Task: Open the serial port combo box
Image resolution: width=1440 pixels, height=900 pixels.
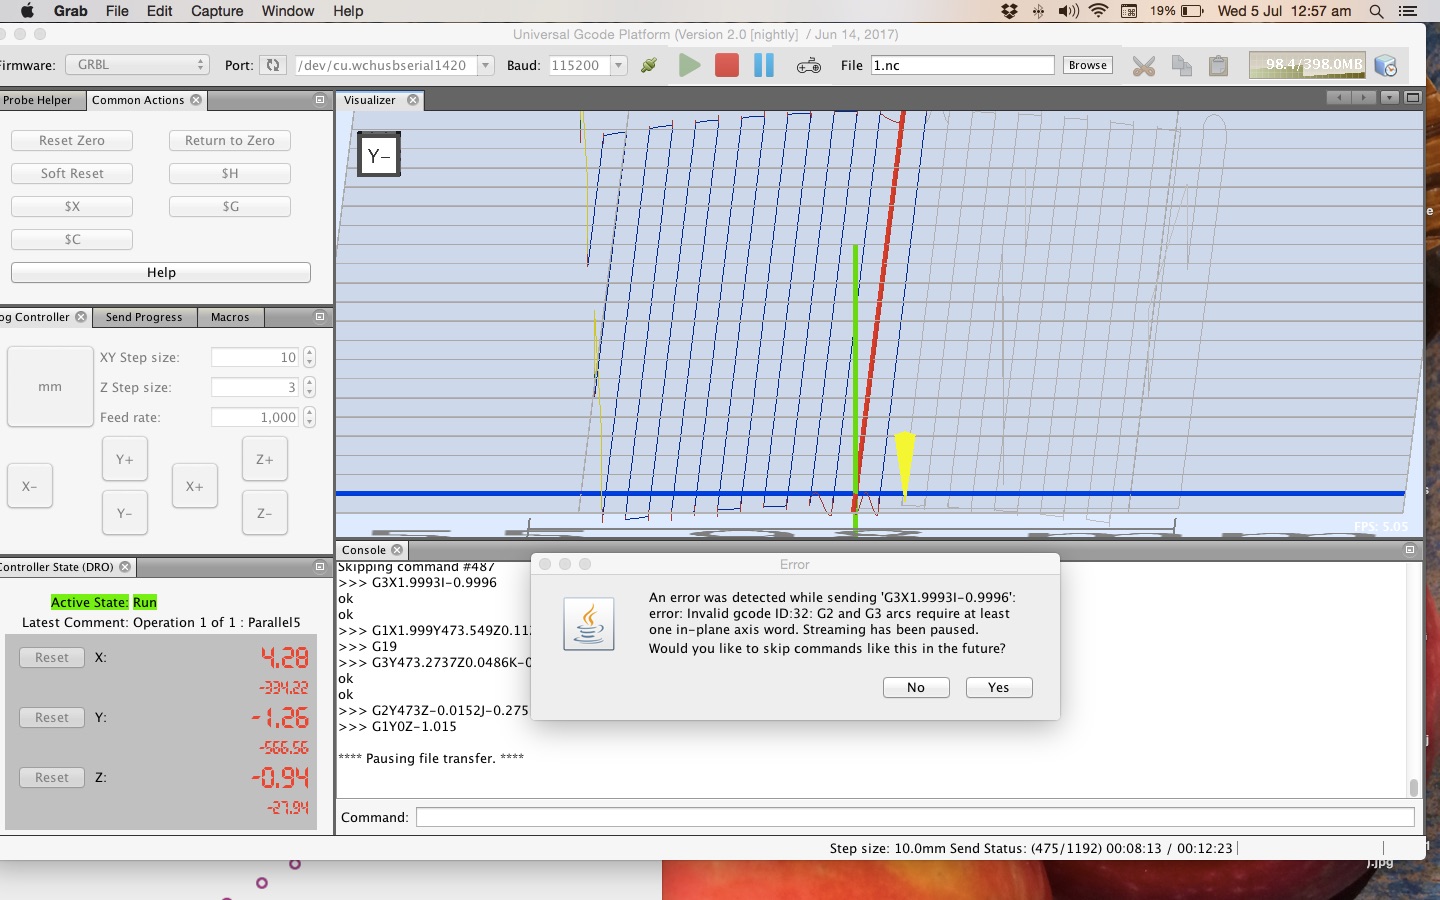Action: click(x=485, y=65)
